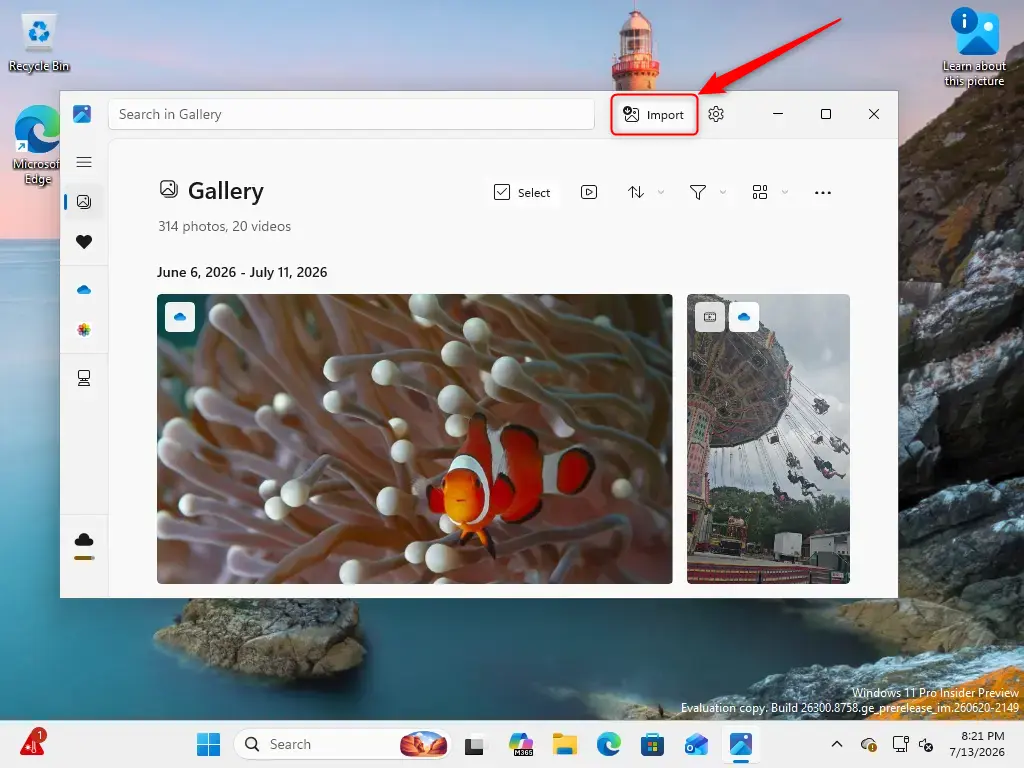
Task: Click the Import button in Photos
Action: [654, 115]
